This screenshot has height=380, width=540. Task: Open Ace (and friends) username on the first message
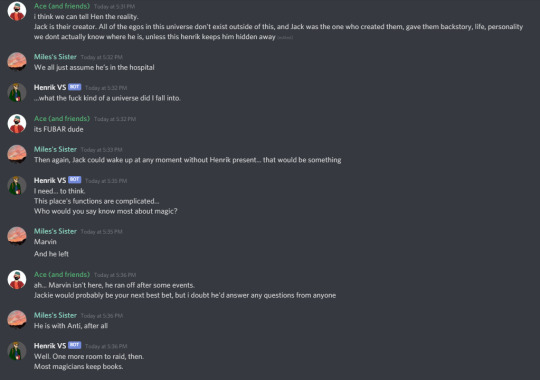click(62, 6)
